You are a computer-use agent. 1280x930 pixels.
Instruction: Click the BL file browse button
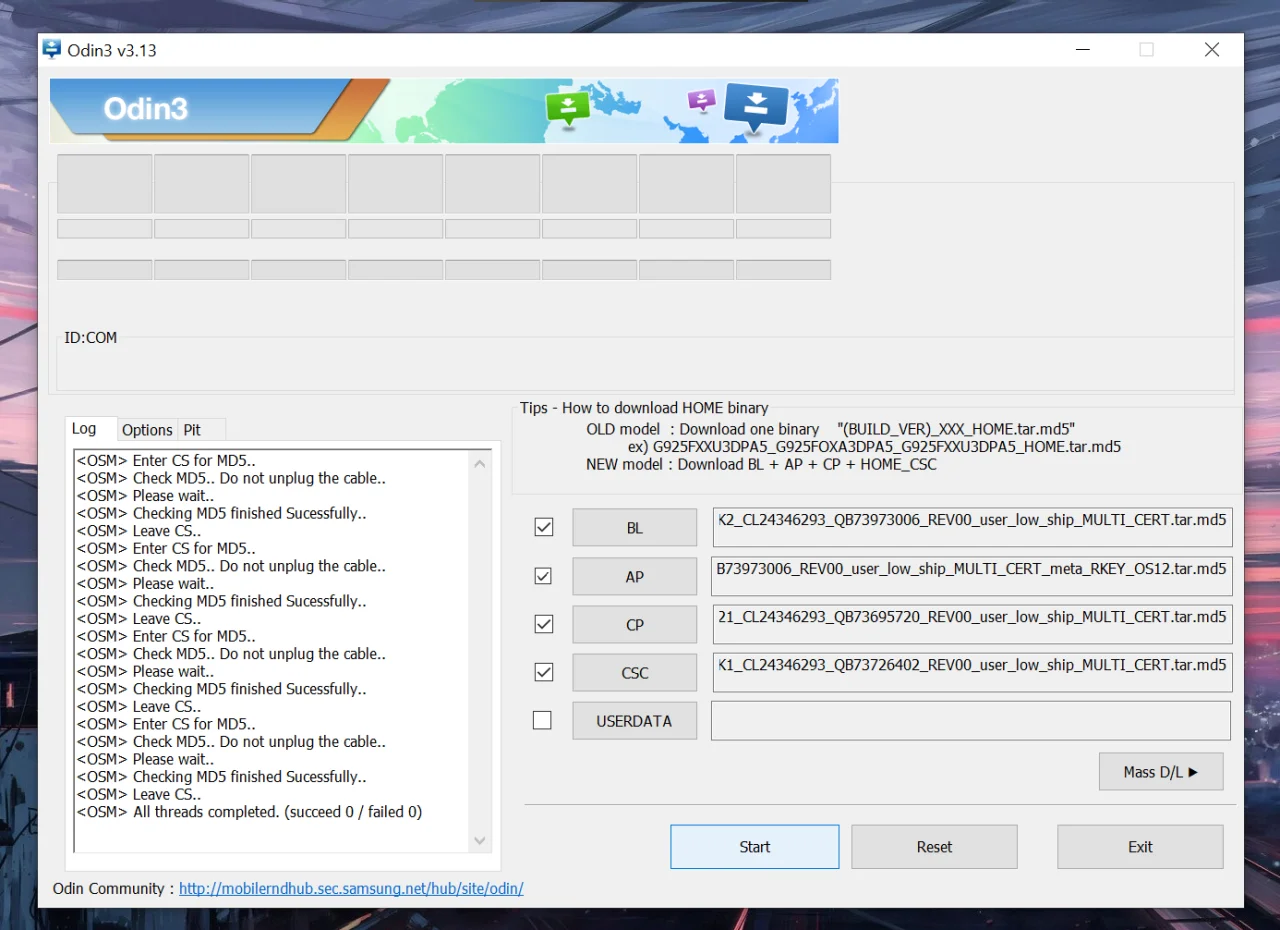634,528
